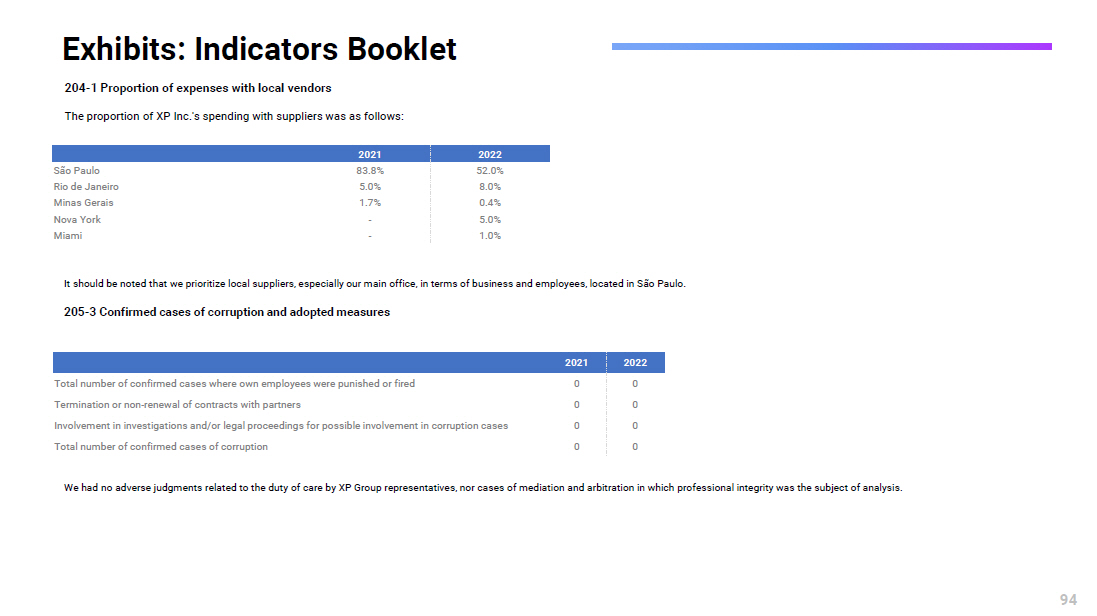Select the Miami row label
The image size is (1097, 616).
pos(68,236)
